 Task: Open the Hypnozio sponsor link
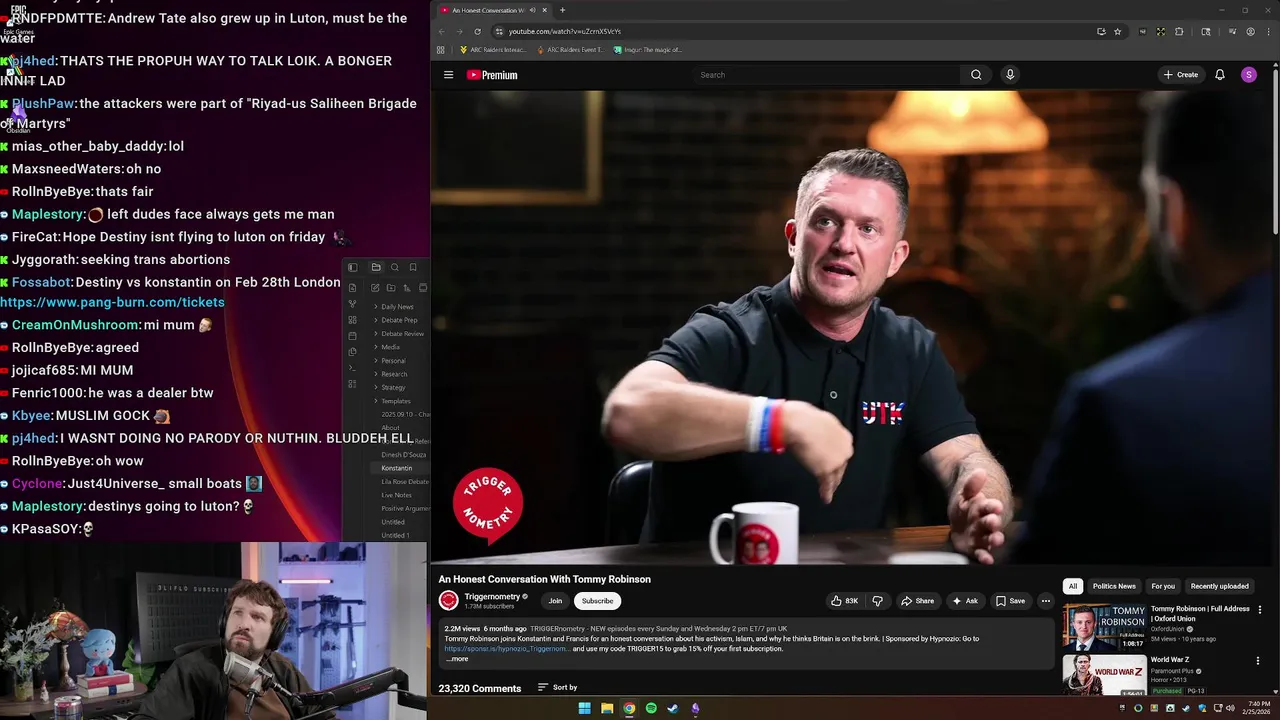[506, 649]
